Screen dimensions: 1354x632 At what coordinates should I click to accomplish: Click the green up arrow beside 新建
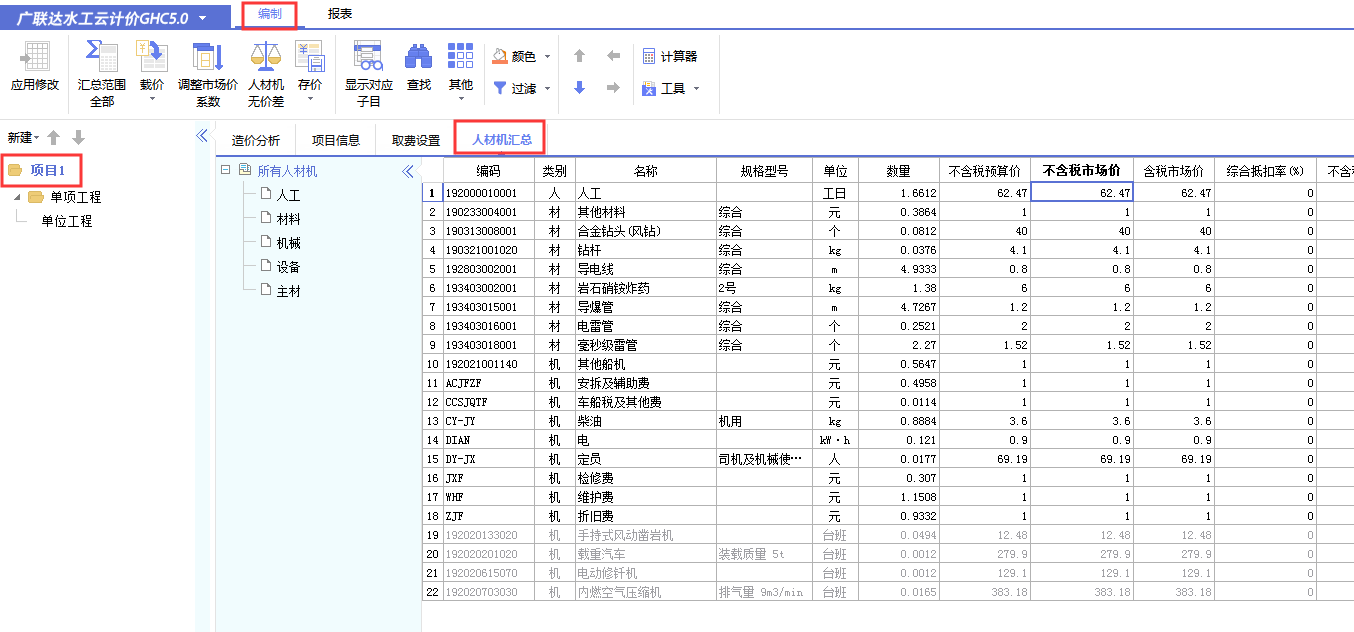pyautogui.click(x=52, y=138)
